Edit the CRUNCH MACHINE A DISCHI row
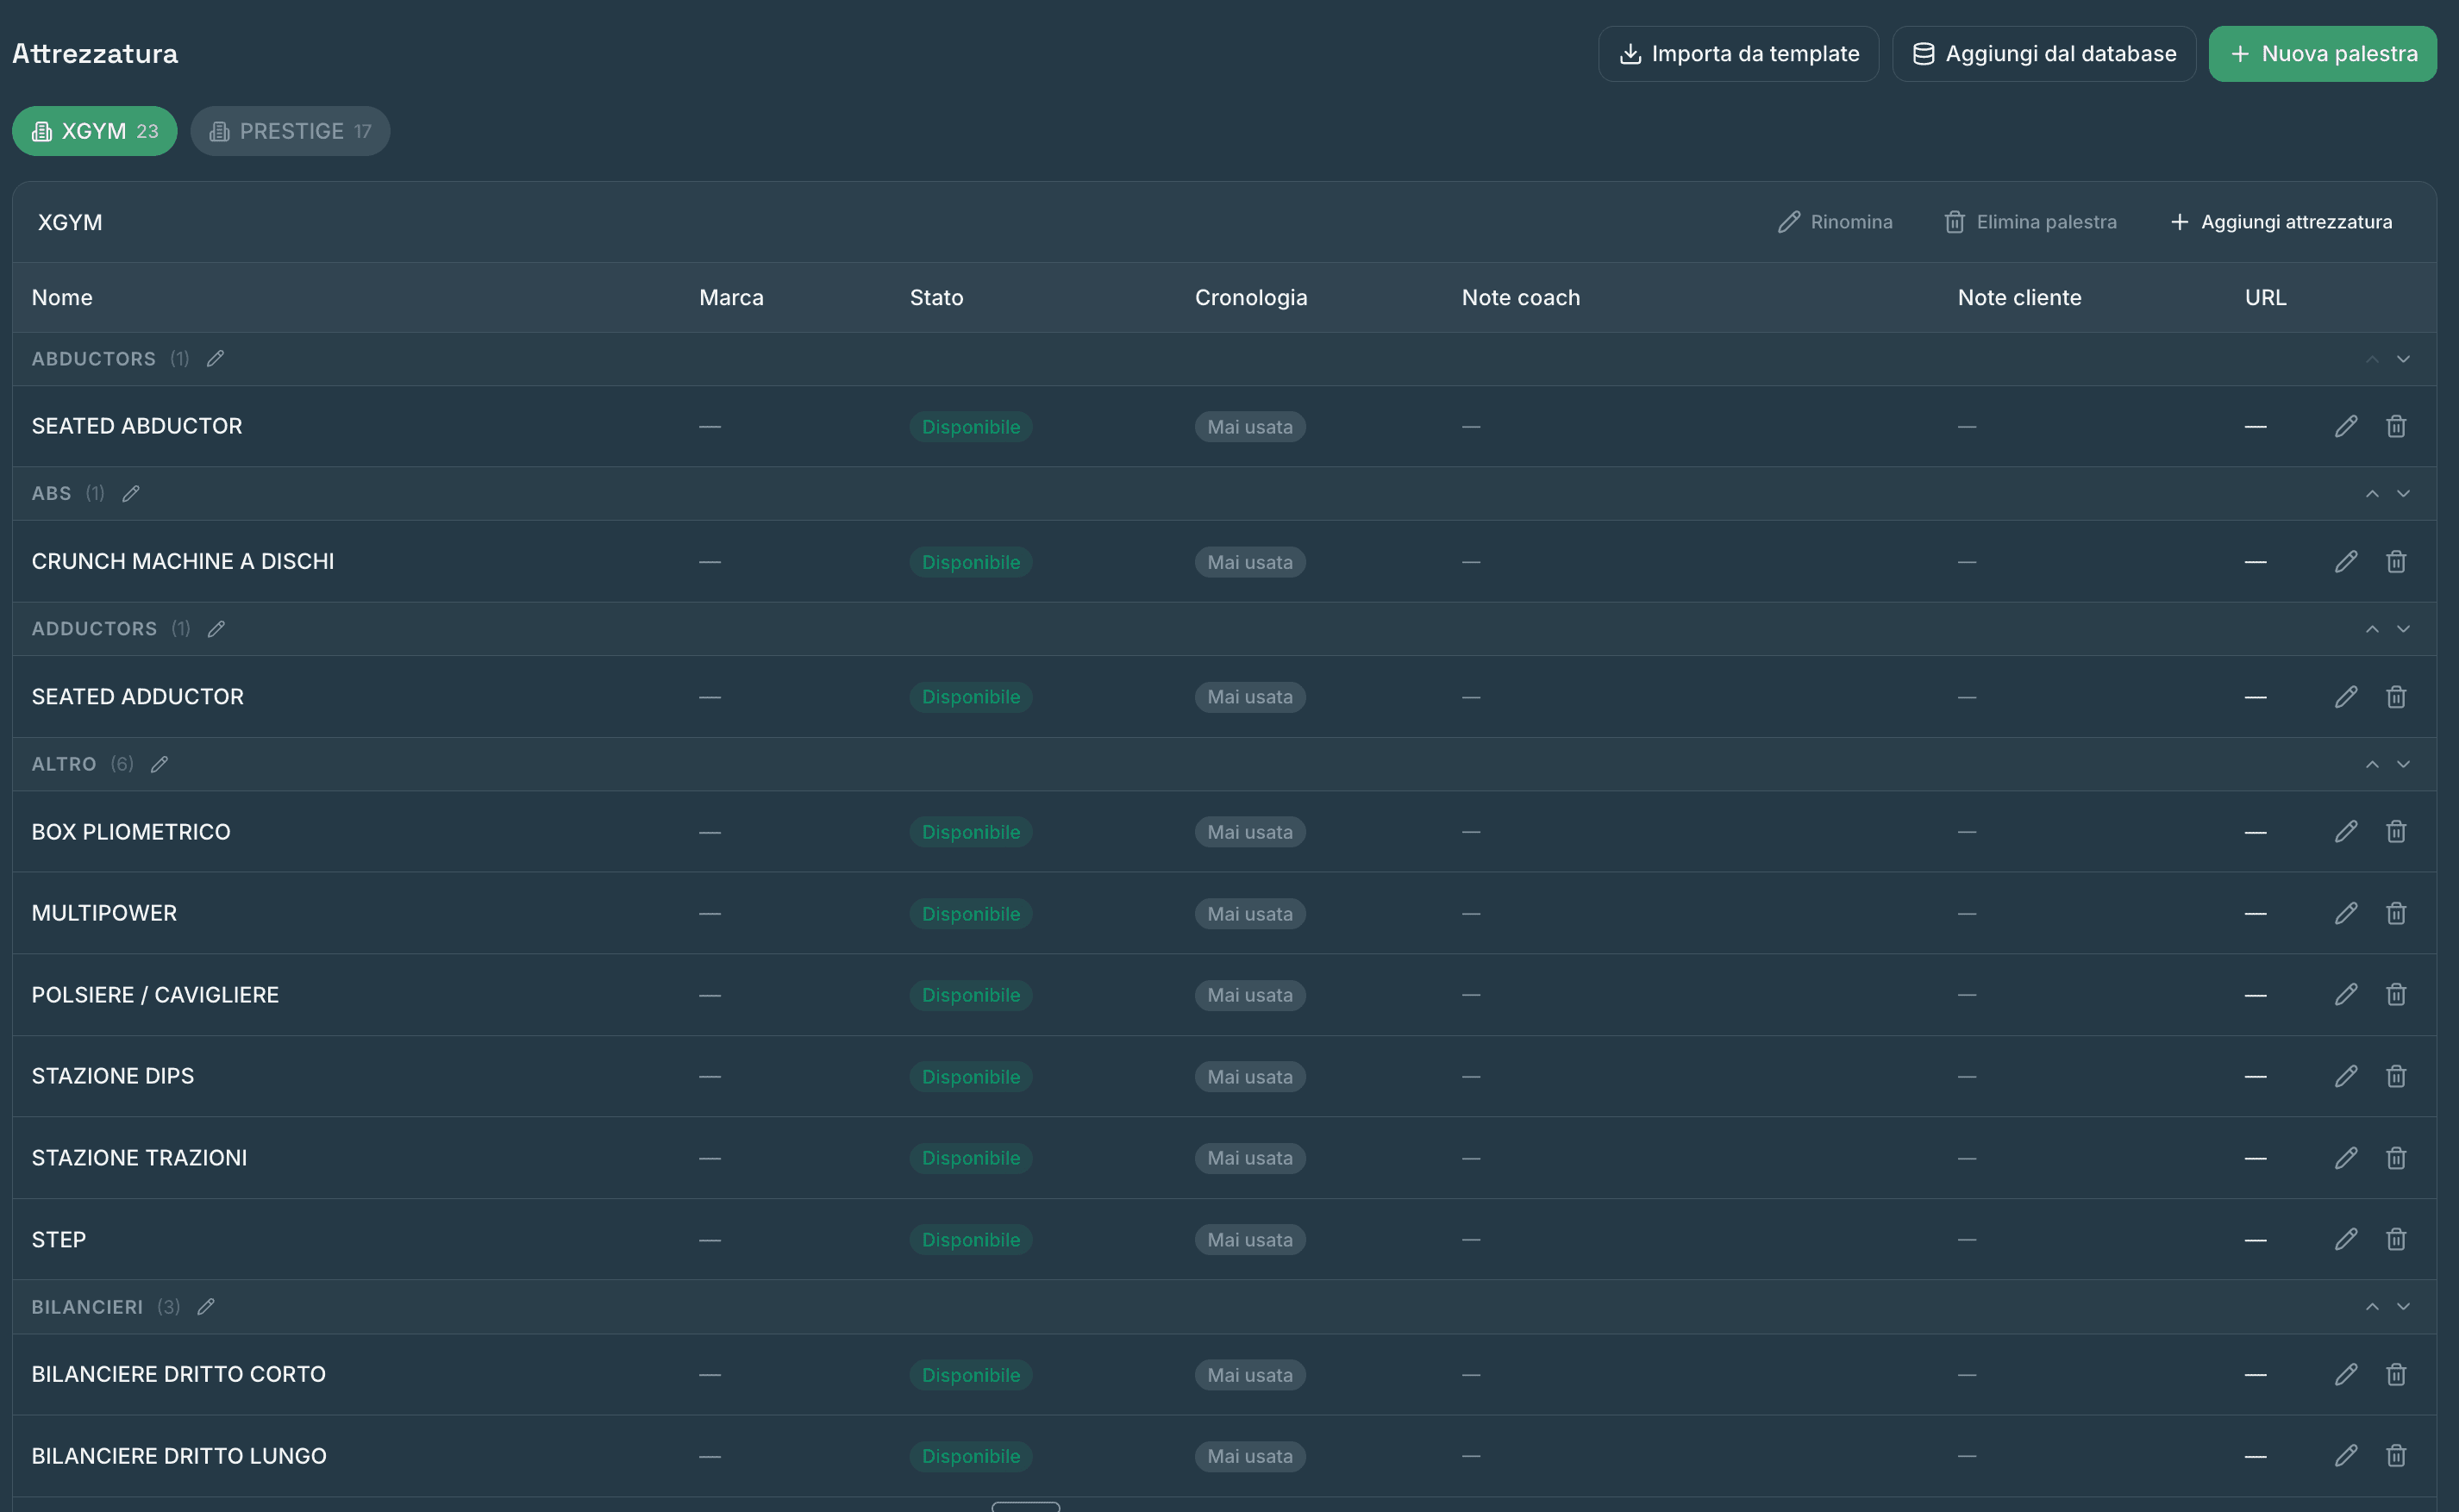Screen dimensions: 2459x1512 pyautogui.click(x=2346, y=561)
